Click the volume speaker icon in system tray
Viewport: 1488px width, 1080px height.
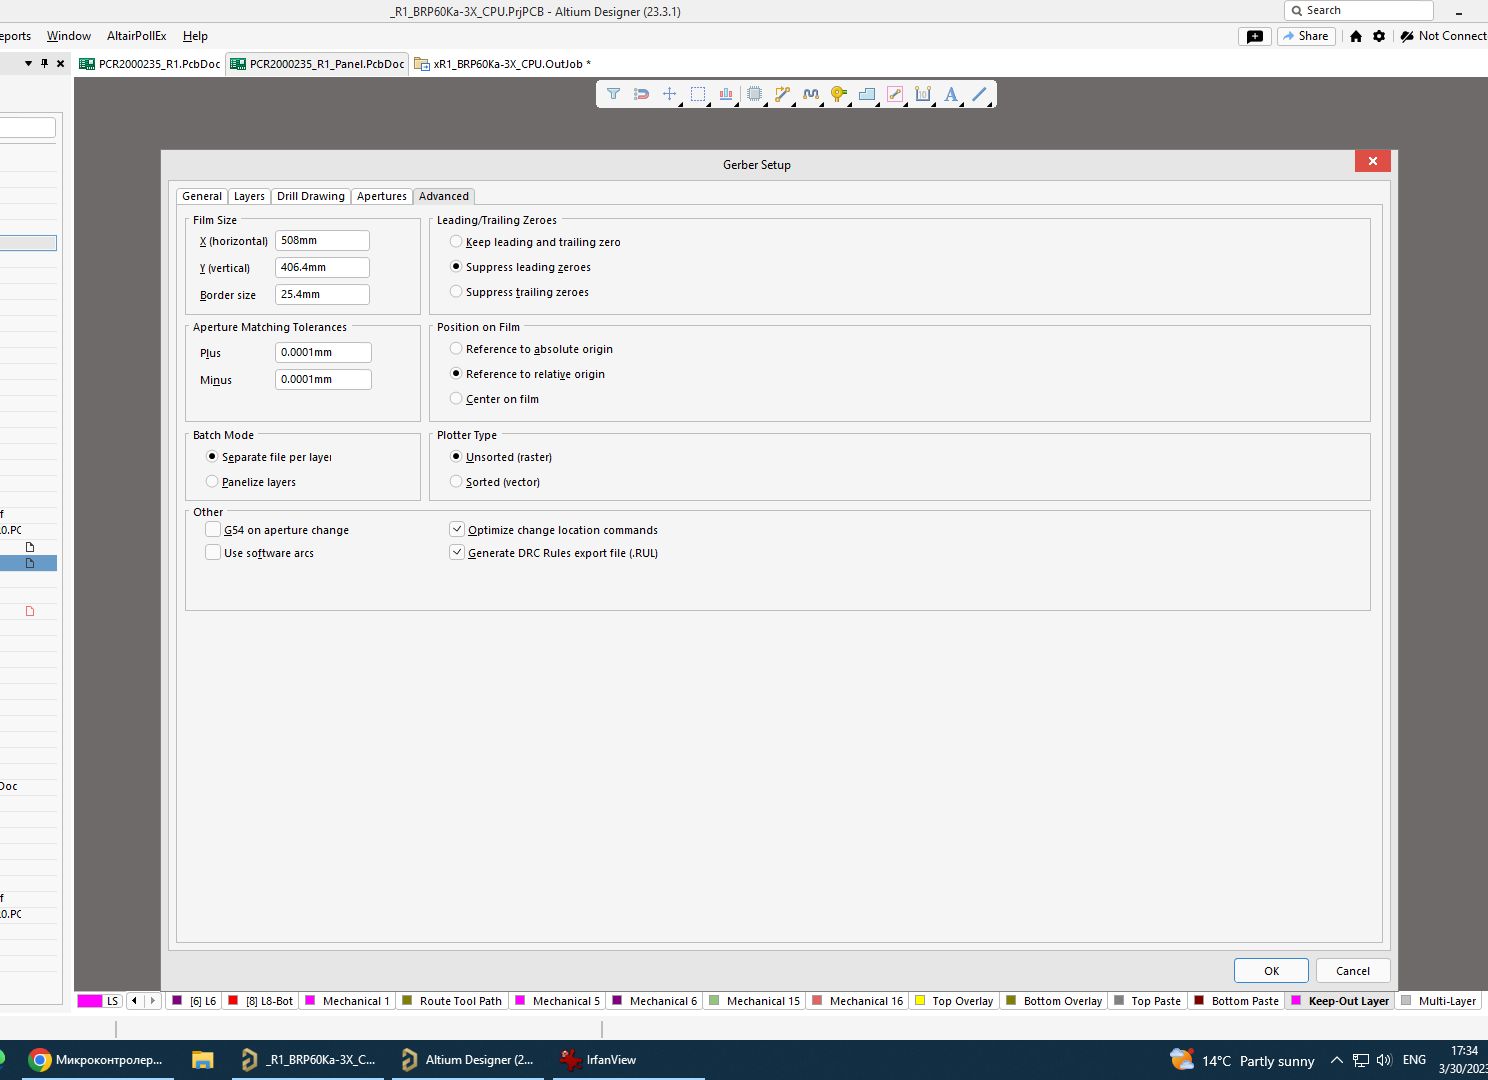click(x=1384, y=1060)
